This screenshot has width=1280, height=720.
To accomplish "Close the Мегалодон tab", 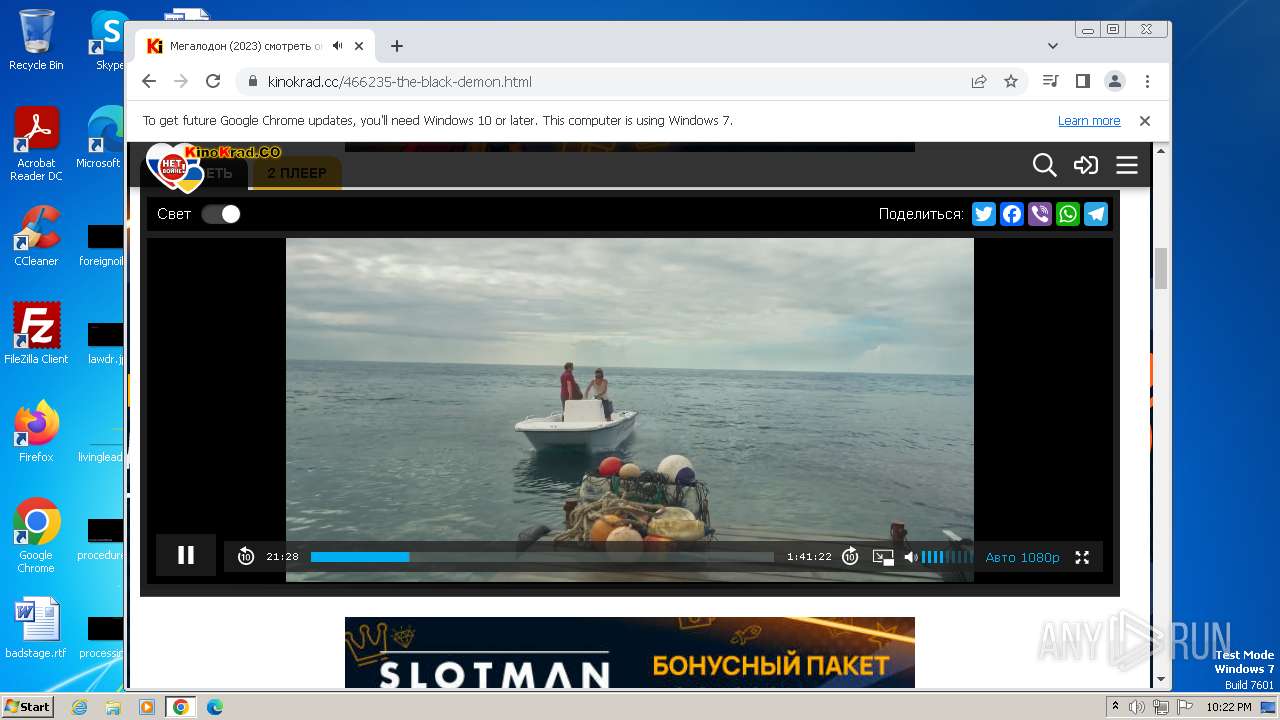I will pyautogui.click(x=359, y=46).
